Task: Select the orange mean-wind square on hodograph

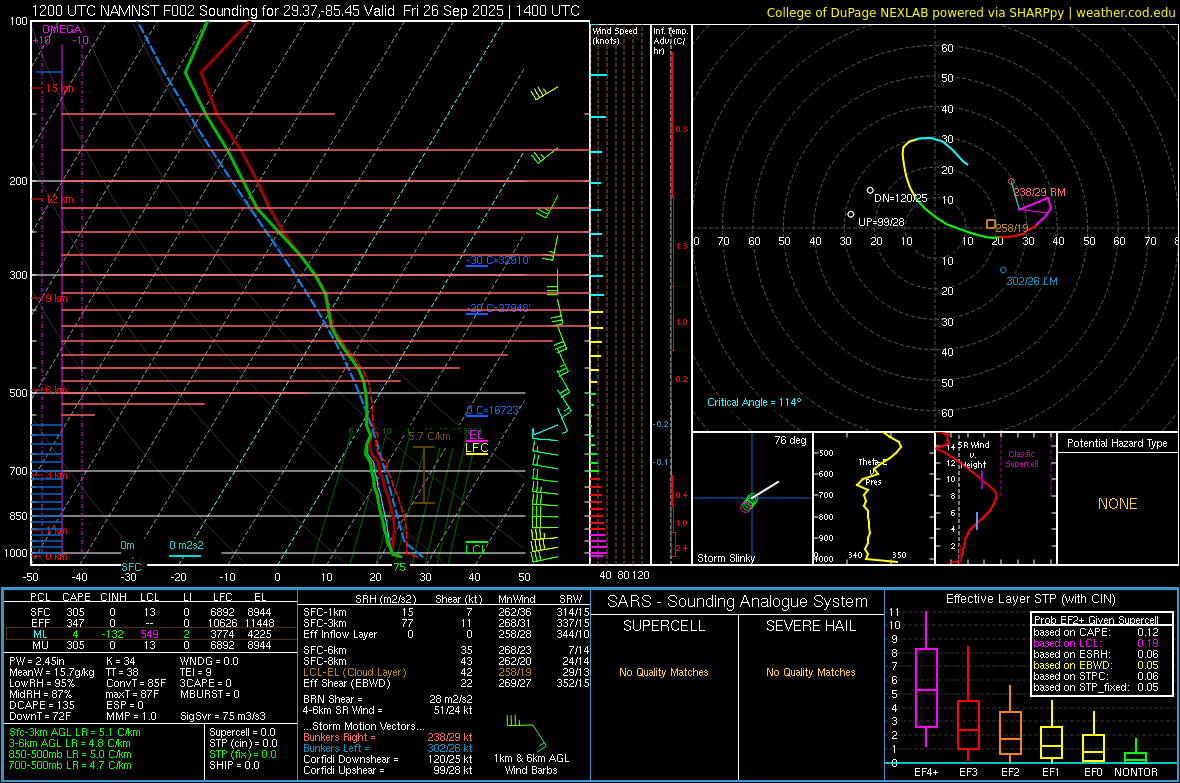Action: 991,224
